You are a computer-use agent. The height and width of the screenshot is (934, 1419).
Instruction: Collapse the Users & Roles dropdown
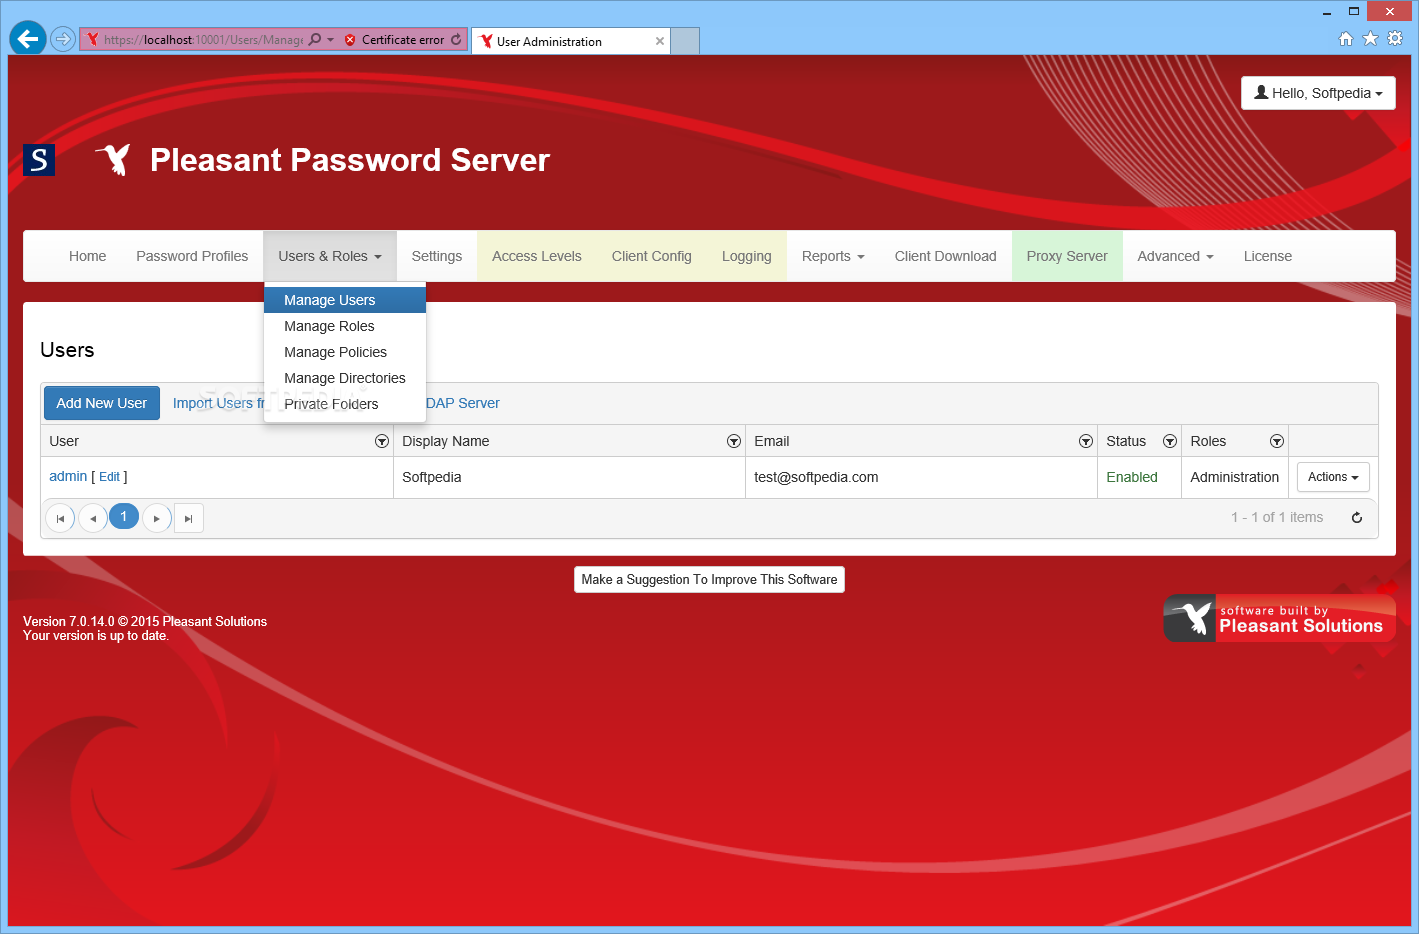(330, 256)
